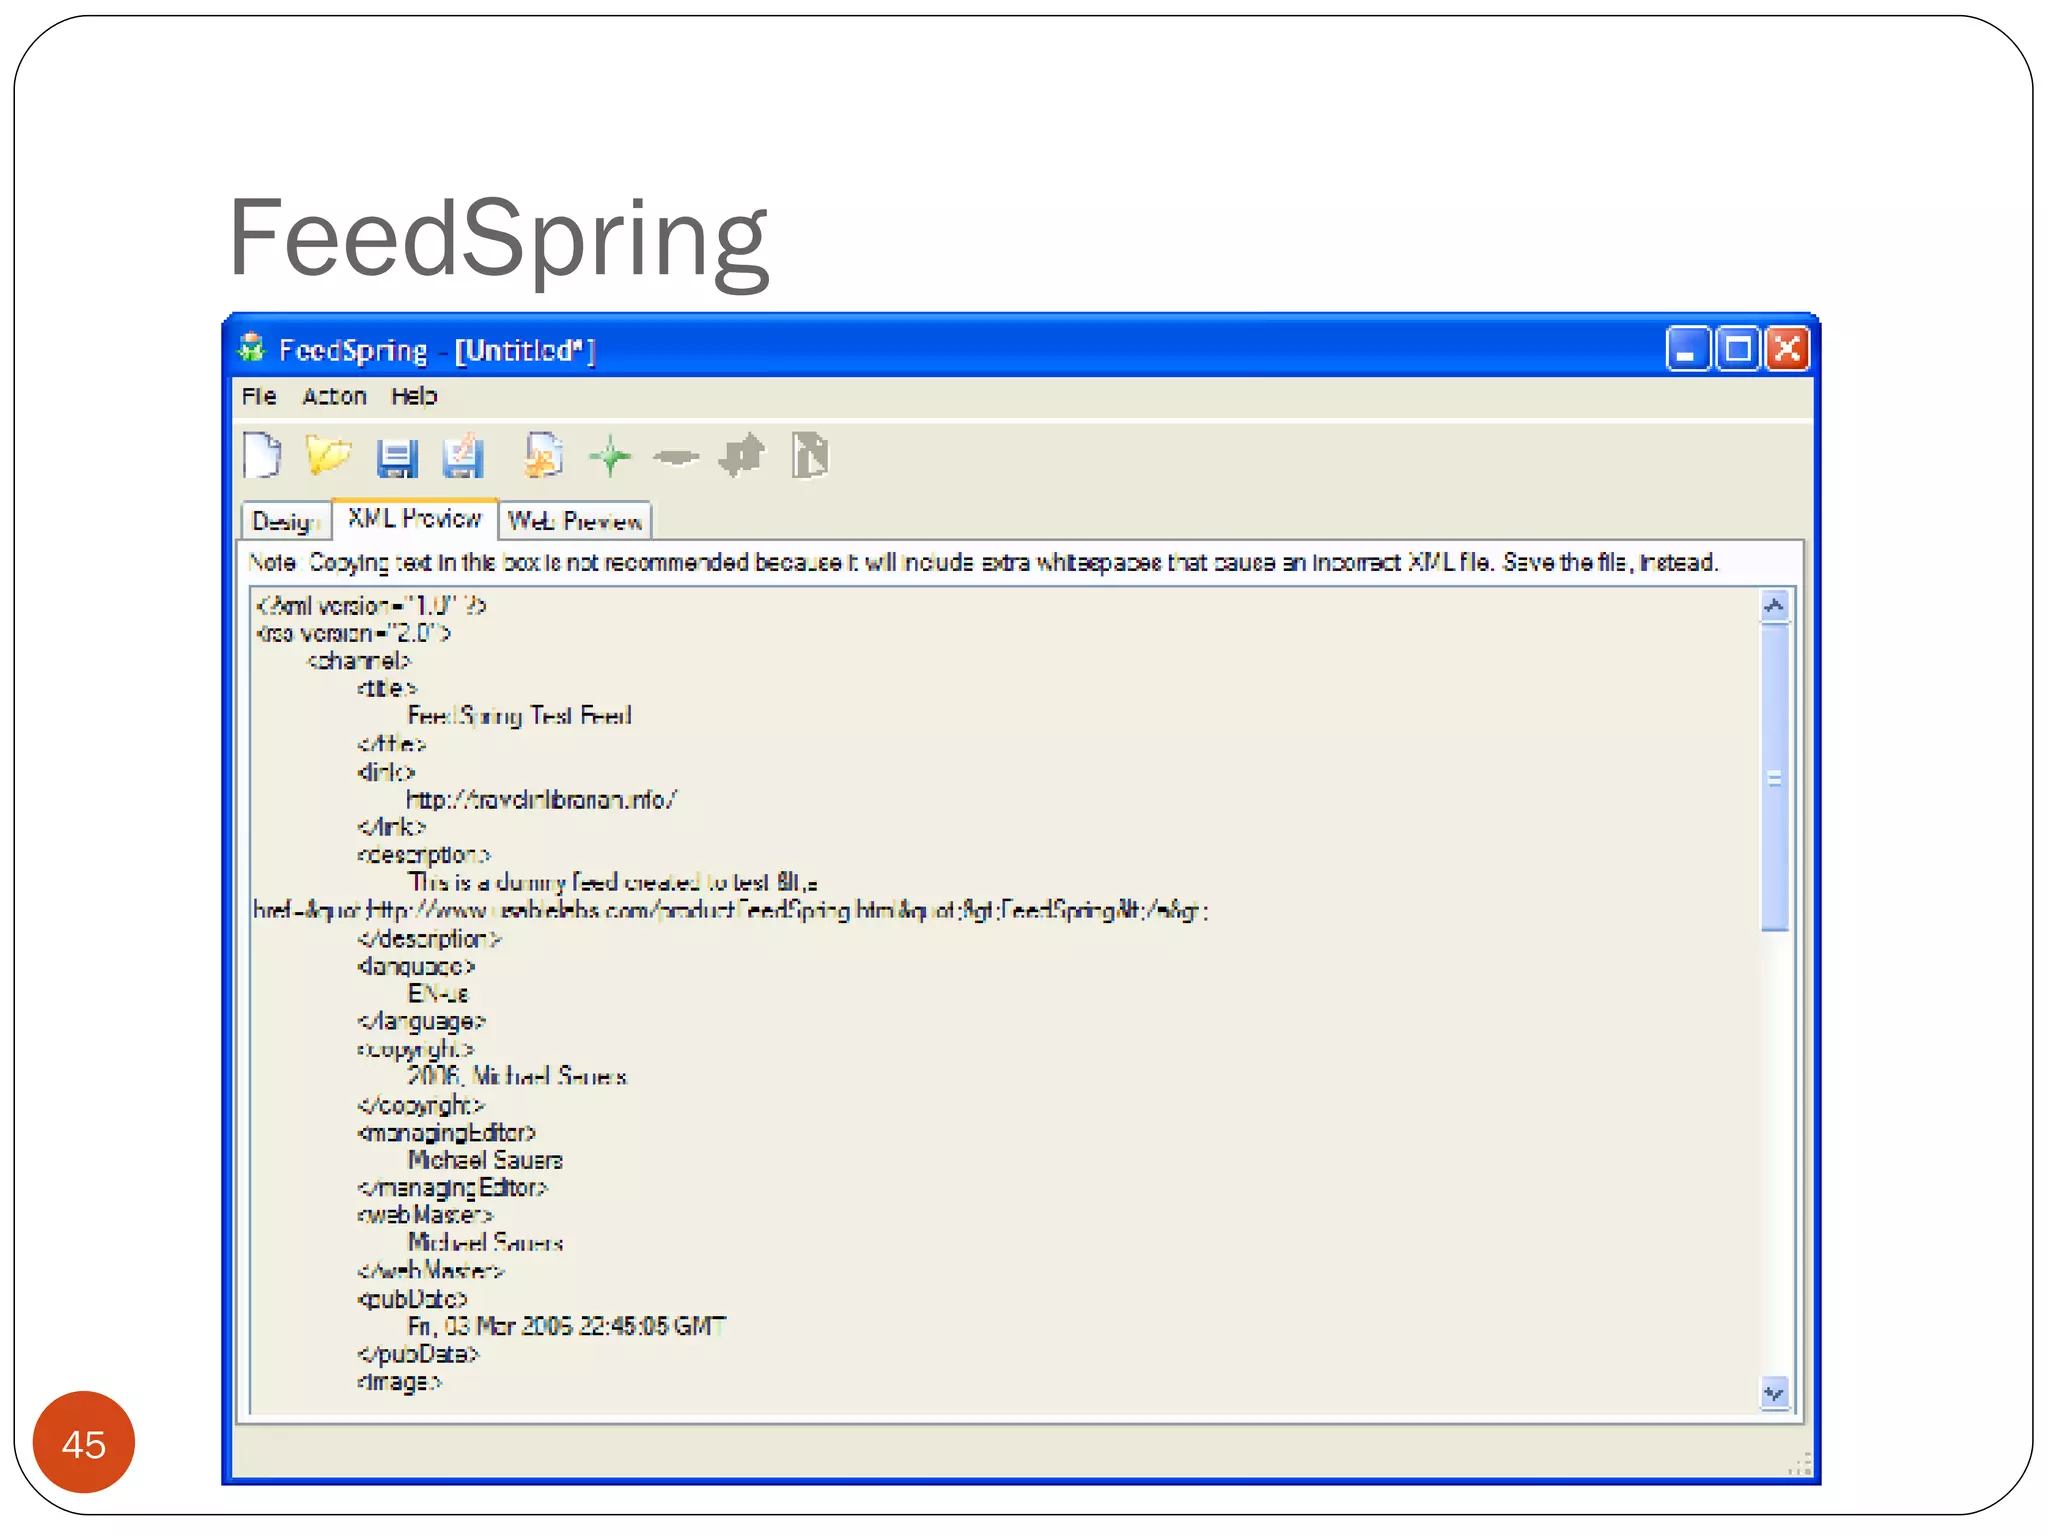The image size is (2048, 1536).
Task: Close the FeedSpring window
Action: pyautogui.click(x=1788, y=349)
